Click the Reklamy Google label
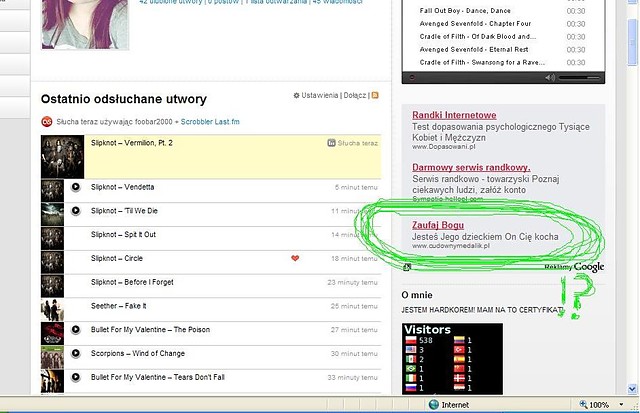Image resolution: width=640 pixels, height=413 pixels. pos(574,267)
